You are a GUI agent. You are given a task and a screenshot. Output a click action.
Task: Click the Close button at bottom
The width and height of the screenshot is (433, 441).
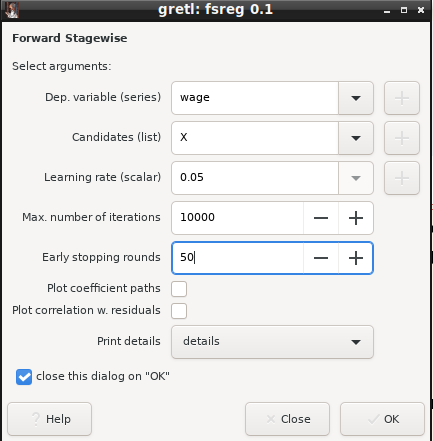(287, 419)
